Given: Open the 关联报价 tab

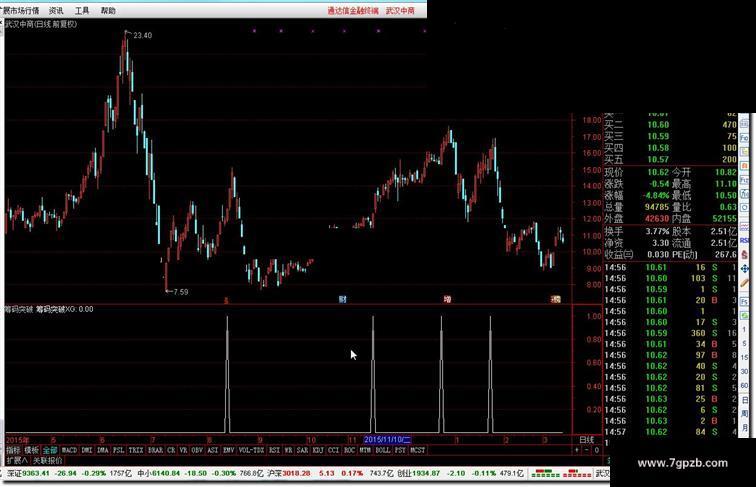Looking at the screenshot, I should [x=47, y=460].
